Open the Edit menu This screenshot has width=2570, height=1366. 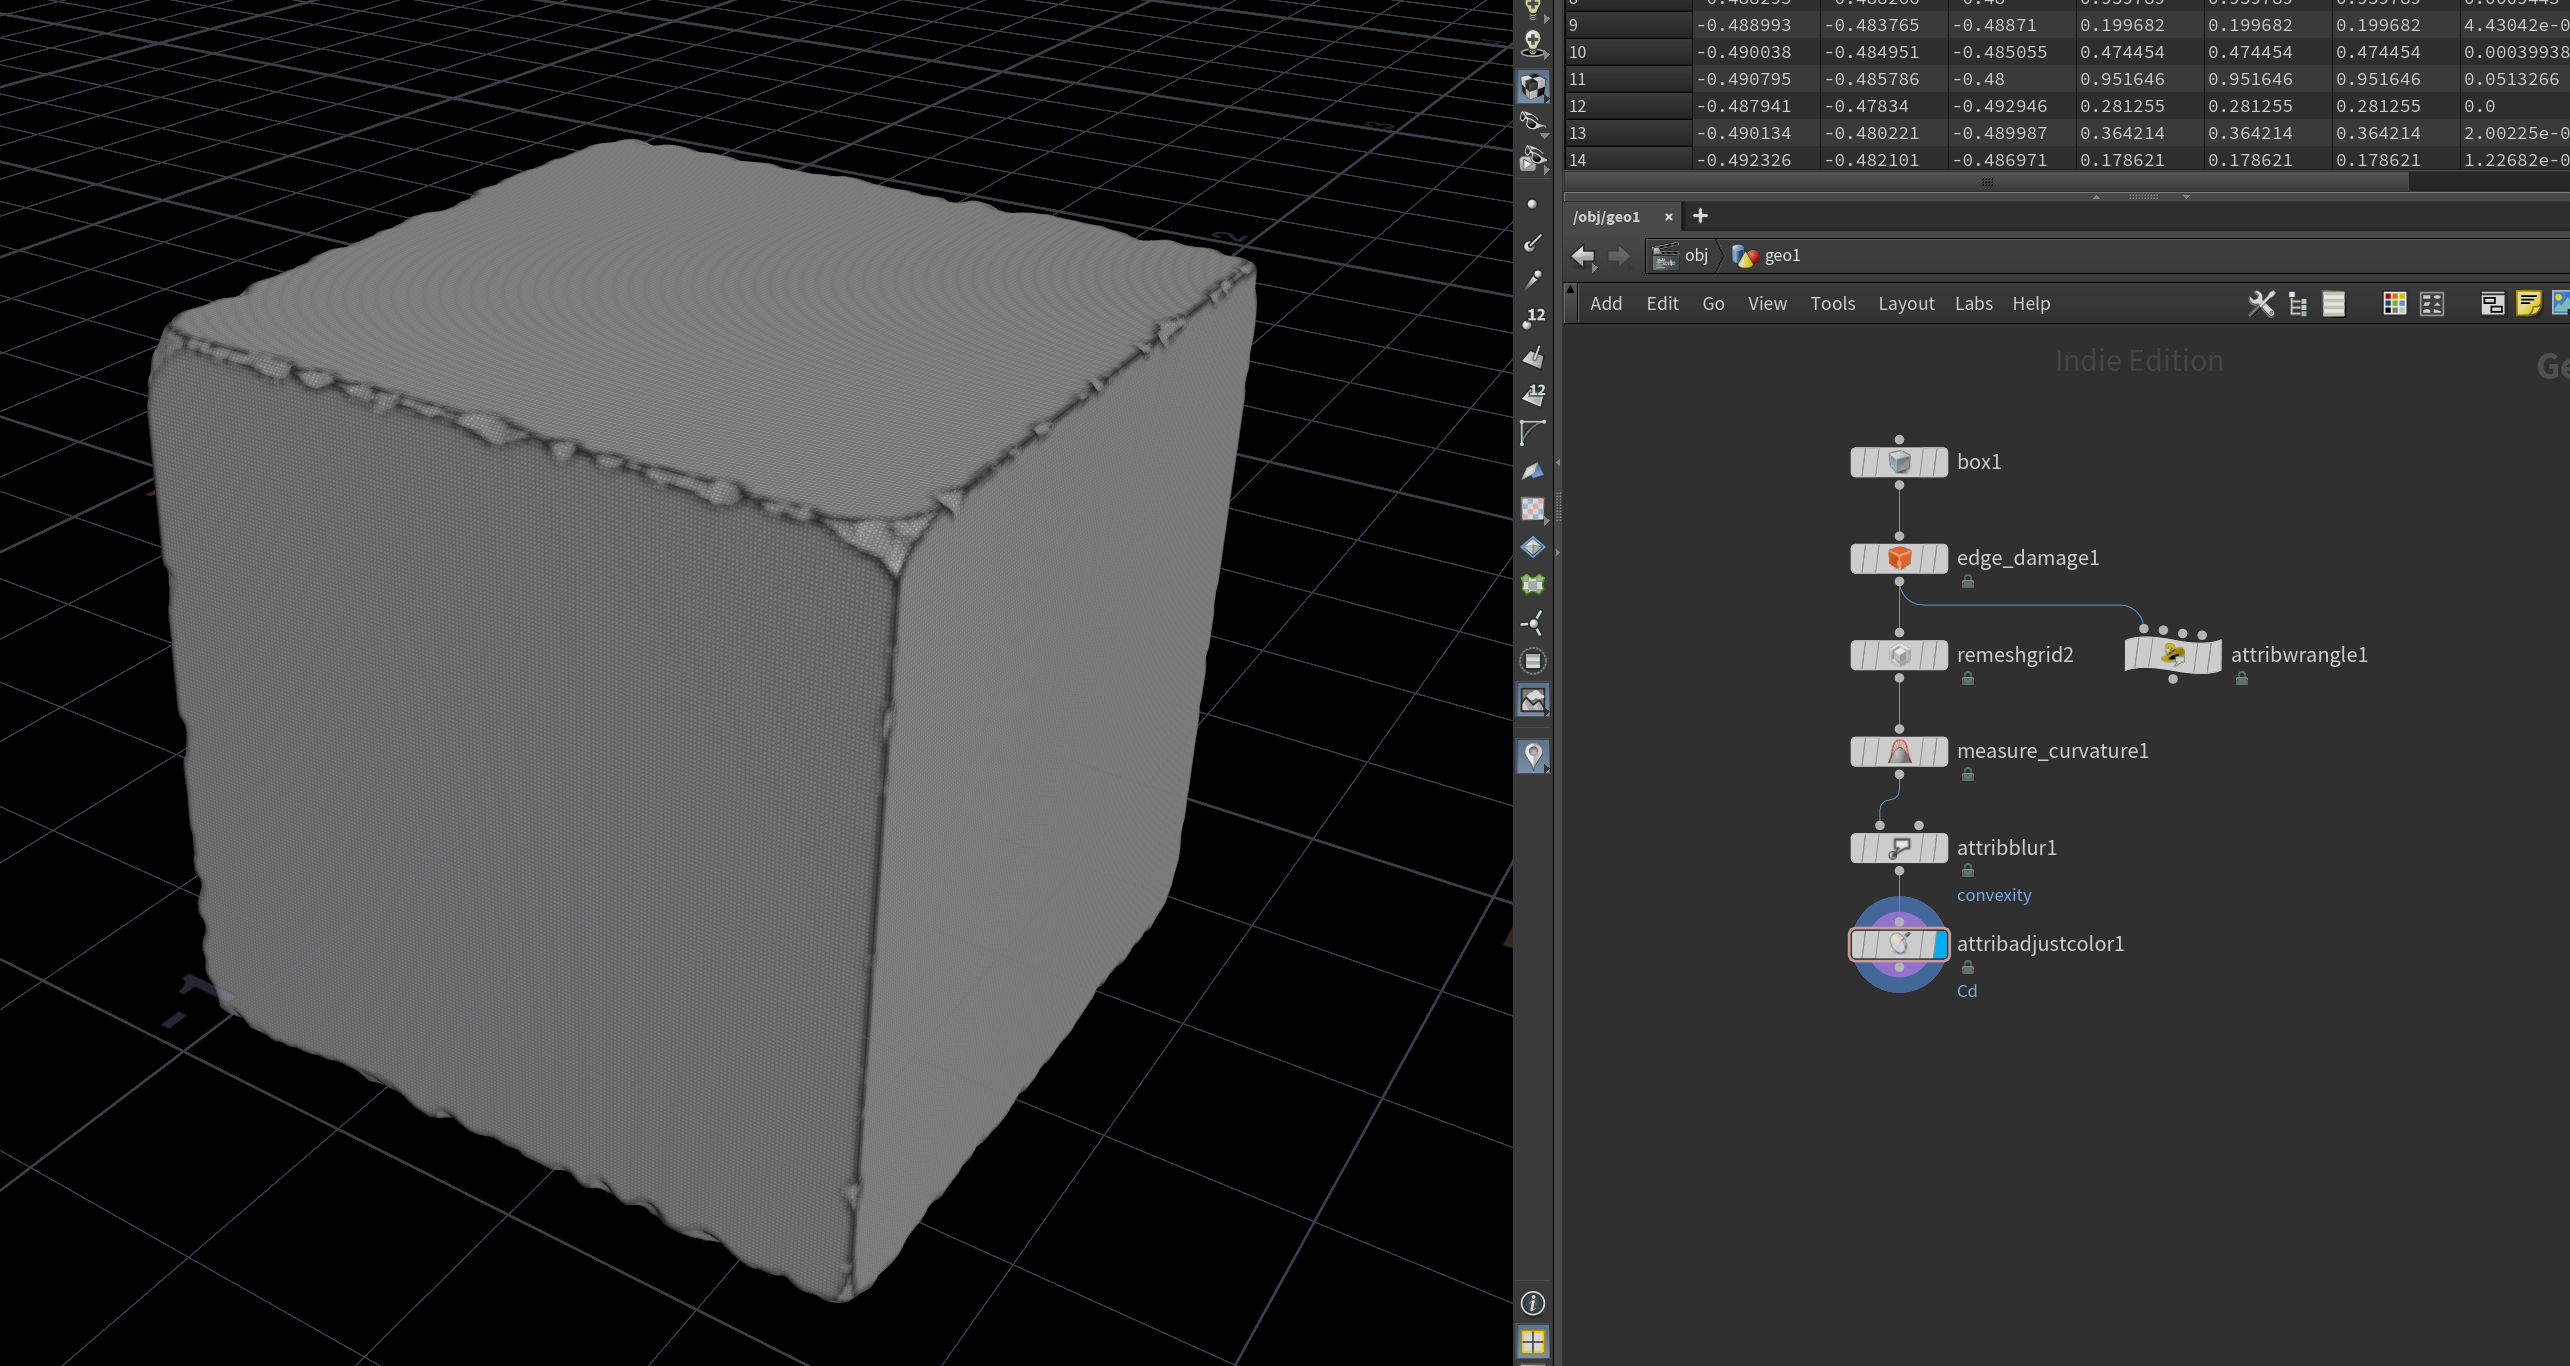1662,304
